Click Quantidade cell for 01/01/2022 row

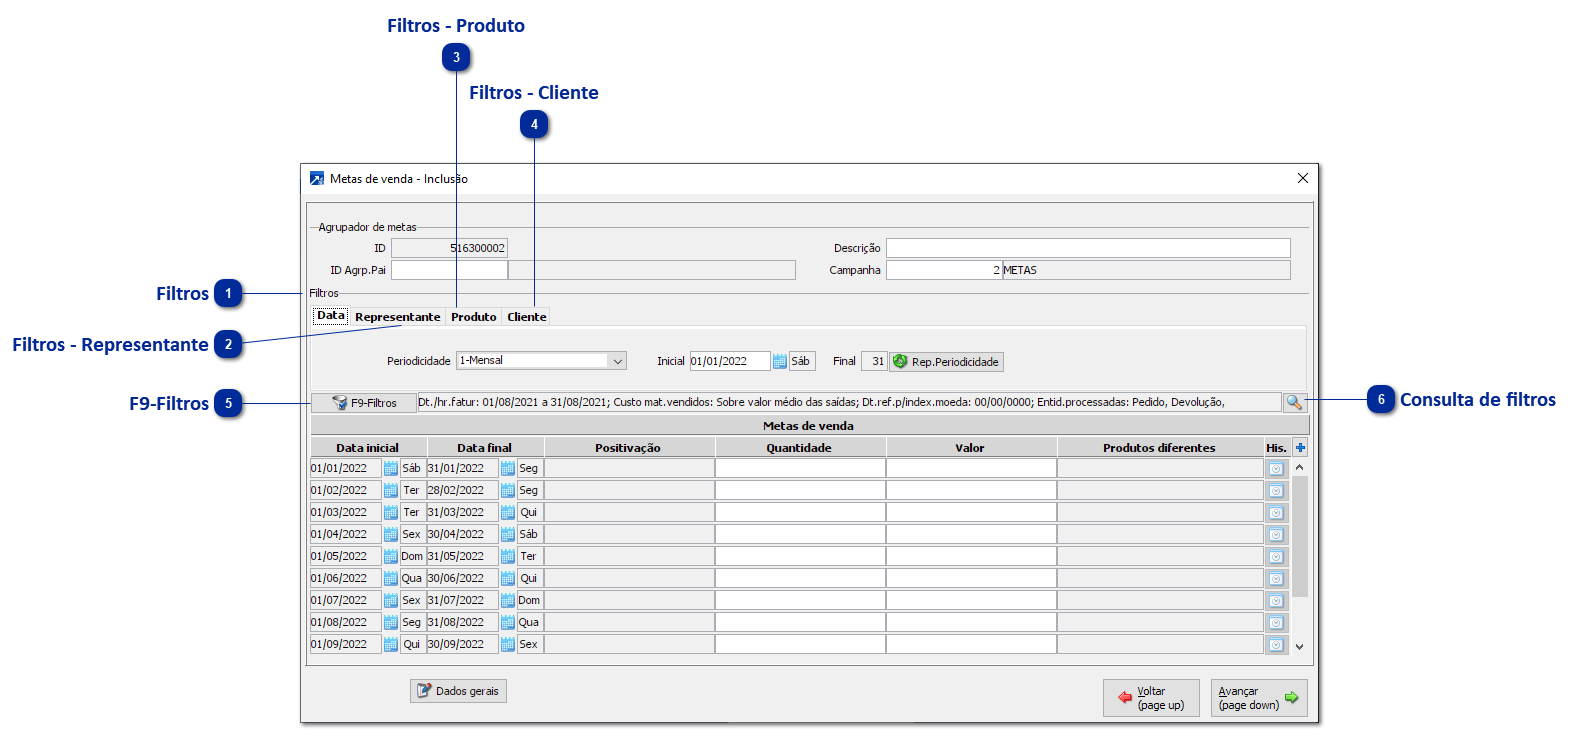point(800,468)
